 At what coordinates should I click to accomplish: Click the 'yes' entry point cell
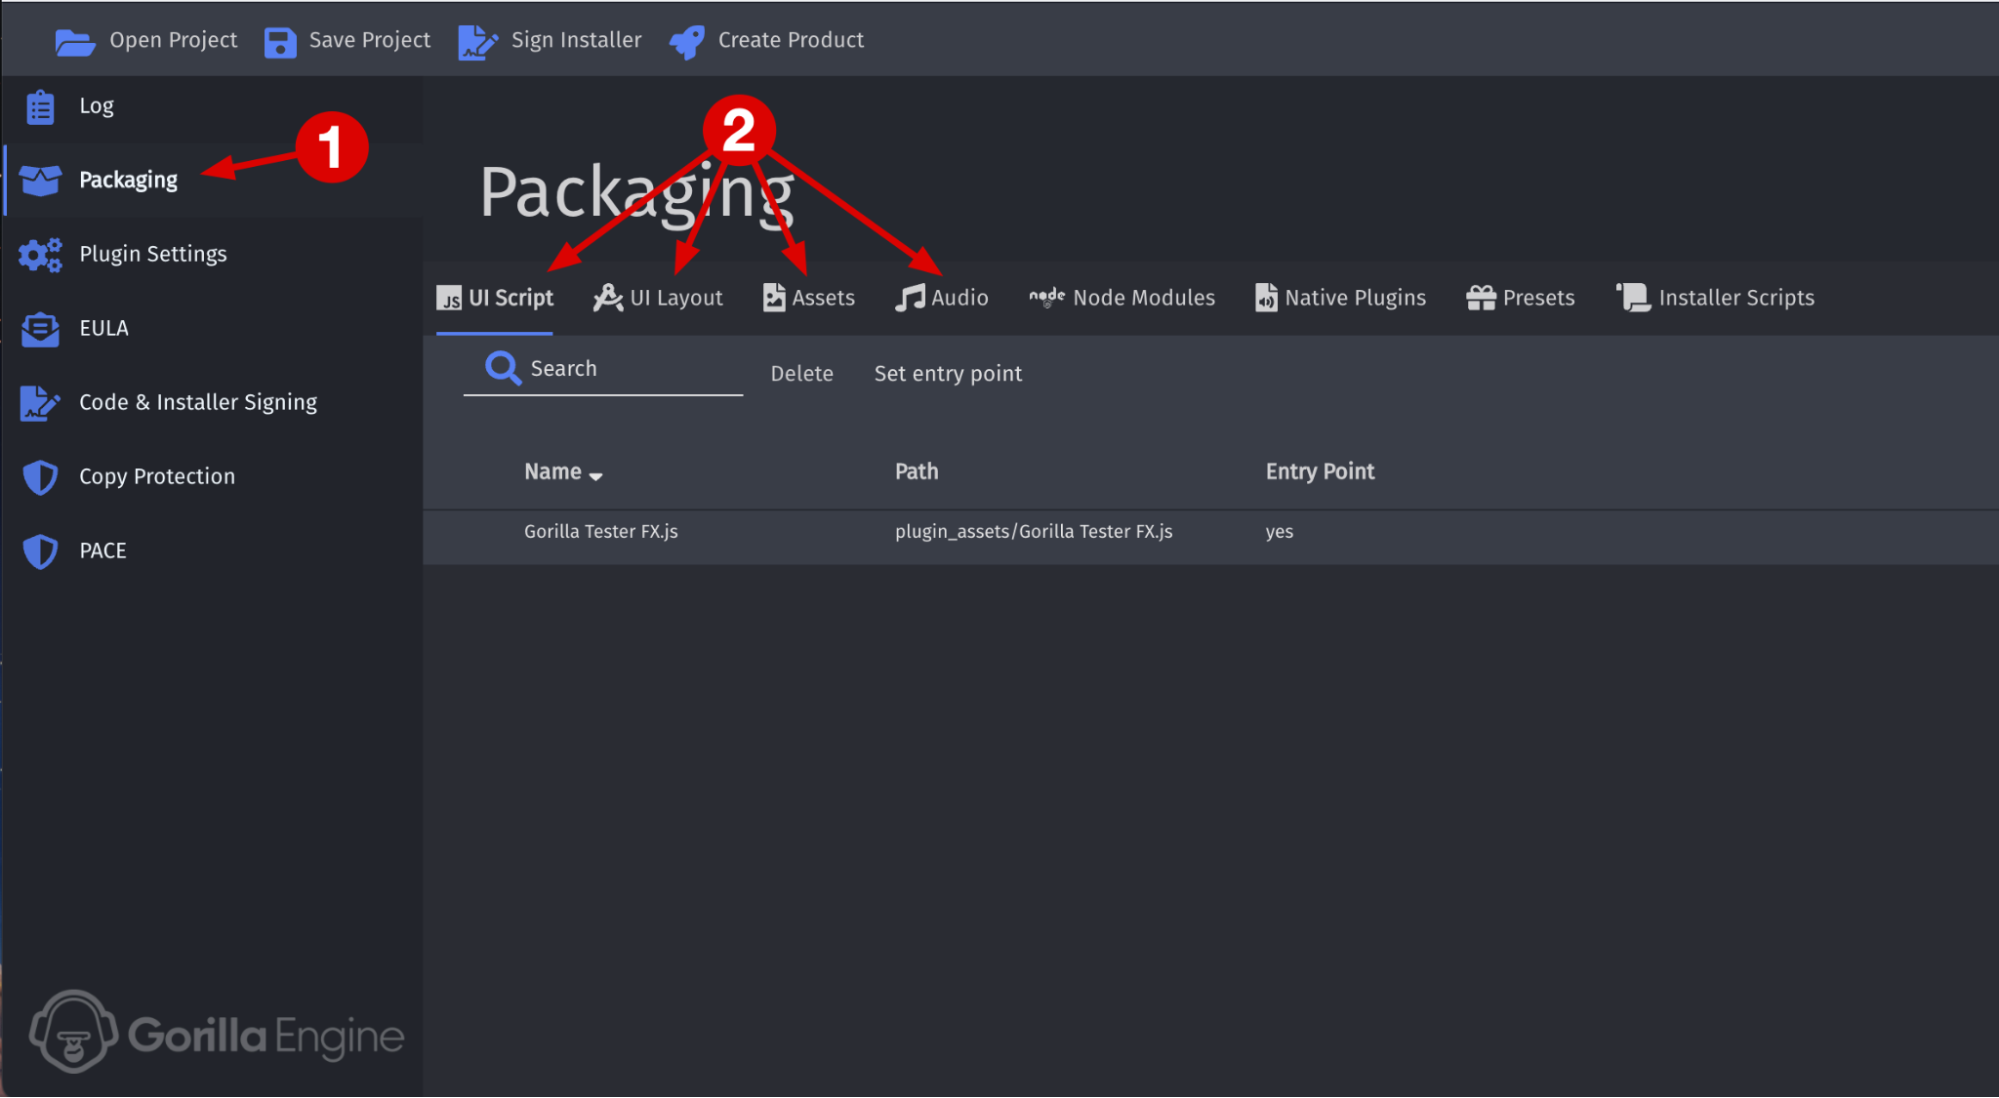click(x=1279, y=532)
